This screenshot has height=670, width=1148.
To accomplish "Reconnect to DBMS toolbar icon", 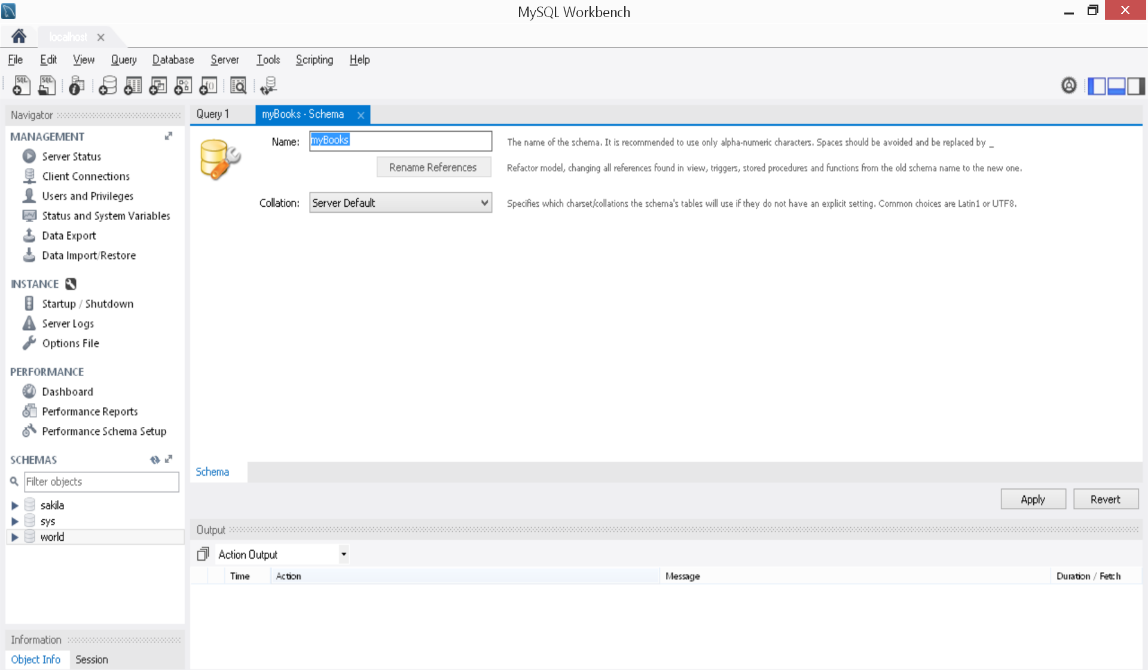I will (269, 86).
